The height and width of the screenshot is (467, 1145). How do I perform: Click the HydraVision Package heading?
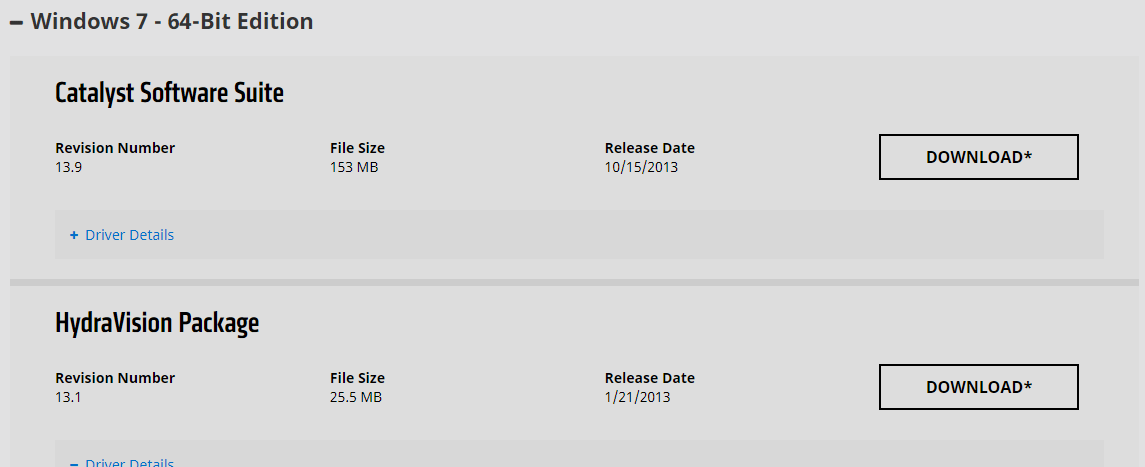pos(157,323)
